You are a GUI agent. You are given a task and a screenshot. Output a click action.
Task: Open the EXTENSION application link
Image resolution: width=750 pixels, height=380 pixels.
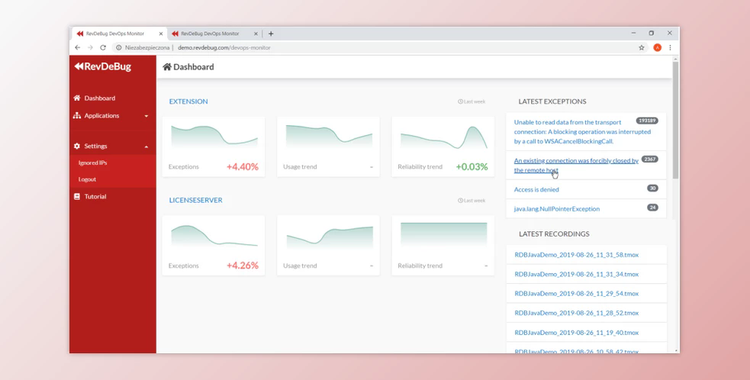point(188,101)
